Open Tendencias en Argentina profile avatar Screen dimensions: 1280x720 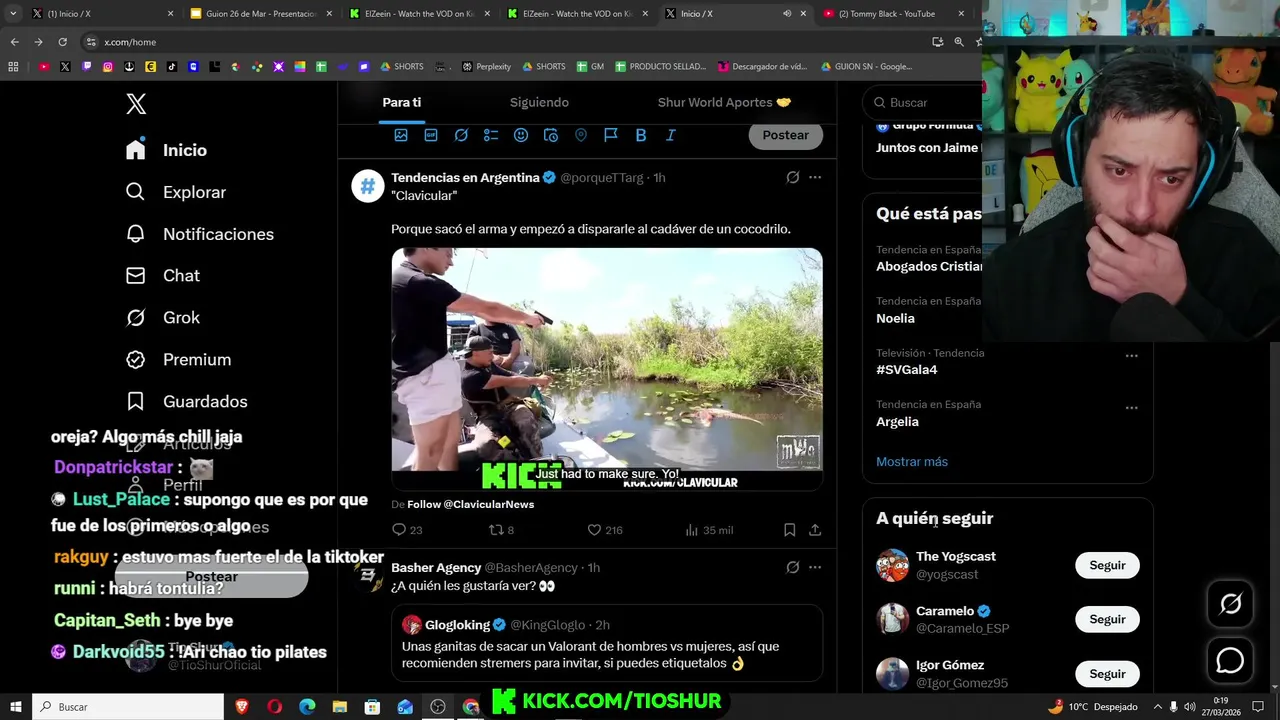pyautogui.click(x=367, y=186)
